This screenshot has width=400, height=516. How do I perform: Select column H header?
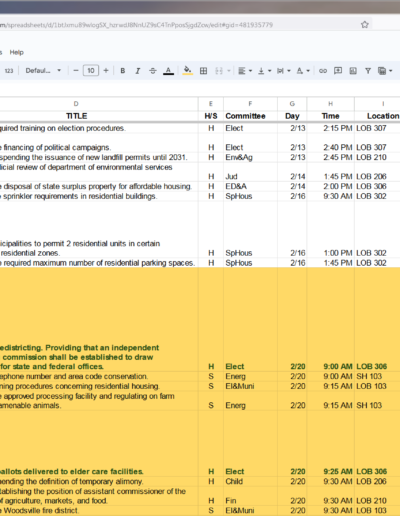click(x=331, y=104)
